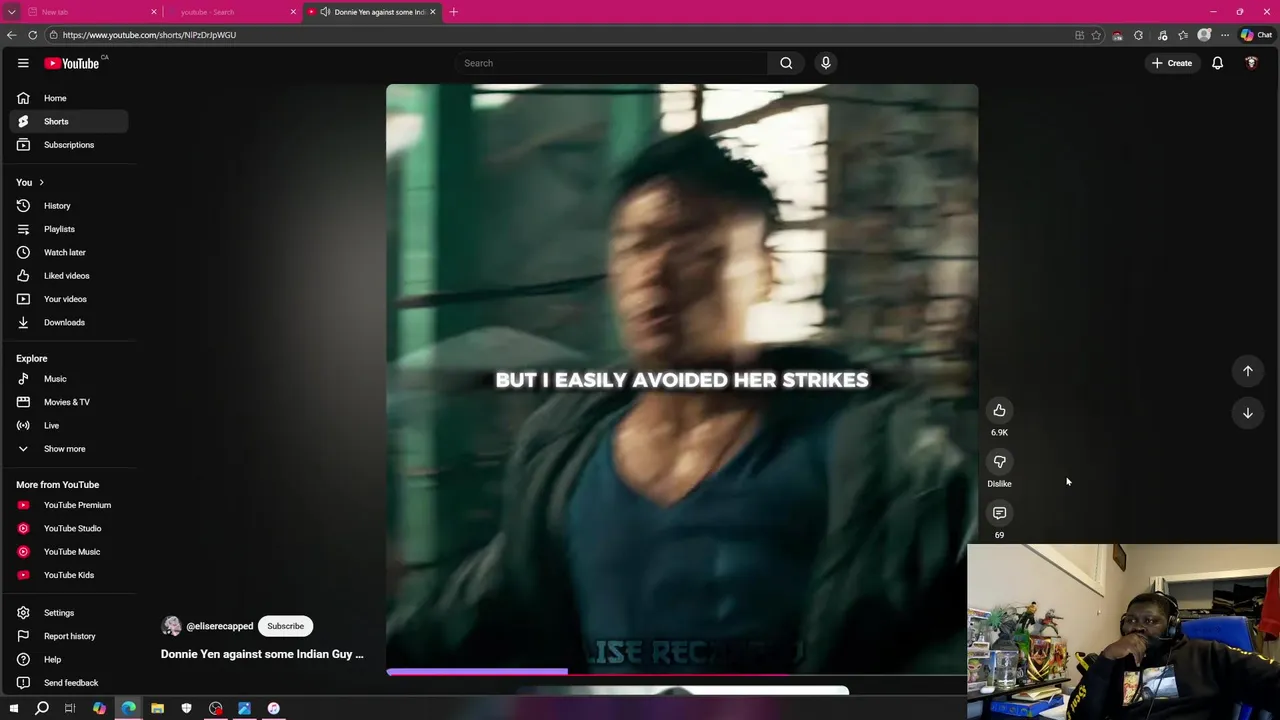Open the Create button
Screen dimensions: 1280x720
click(1172, 63)
